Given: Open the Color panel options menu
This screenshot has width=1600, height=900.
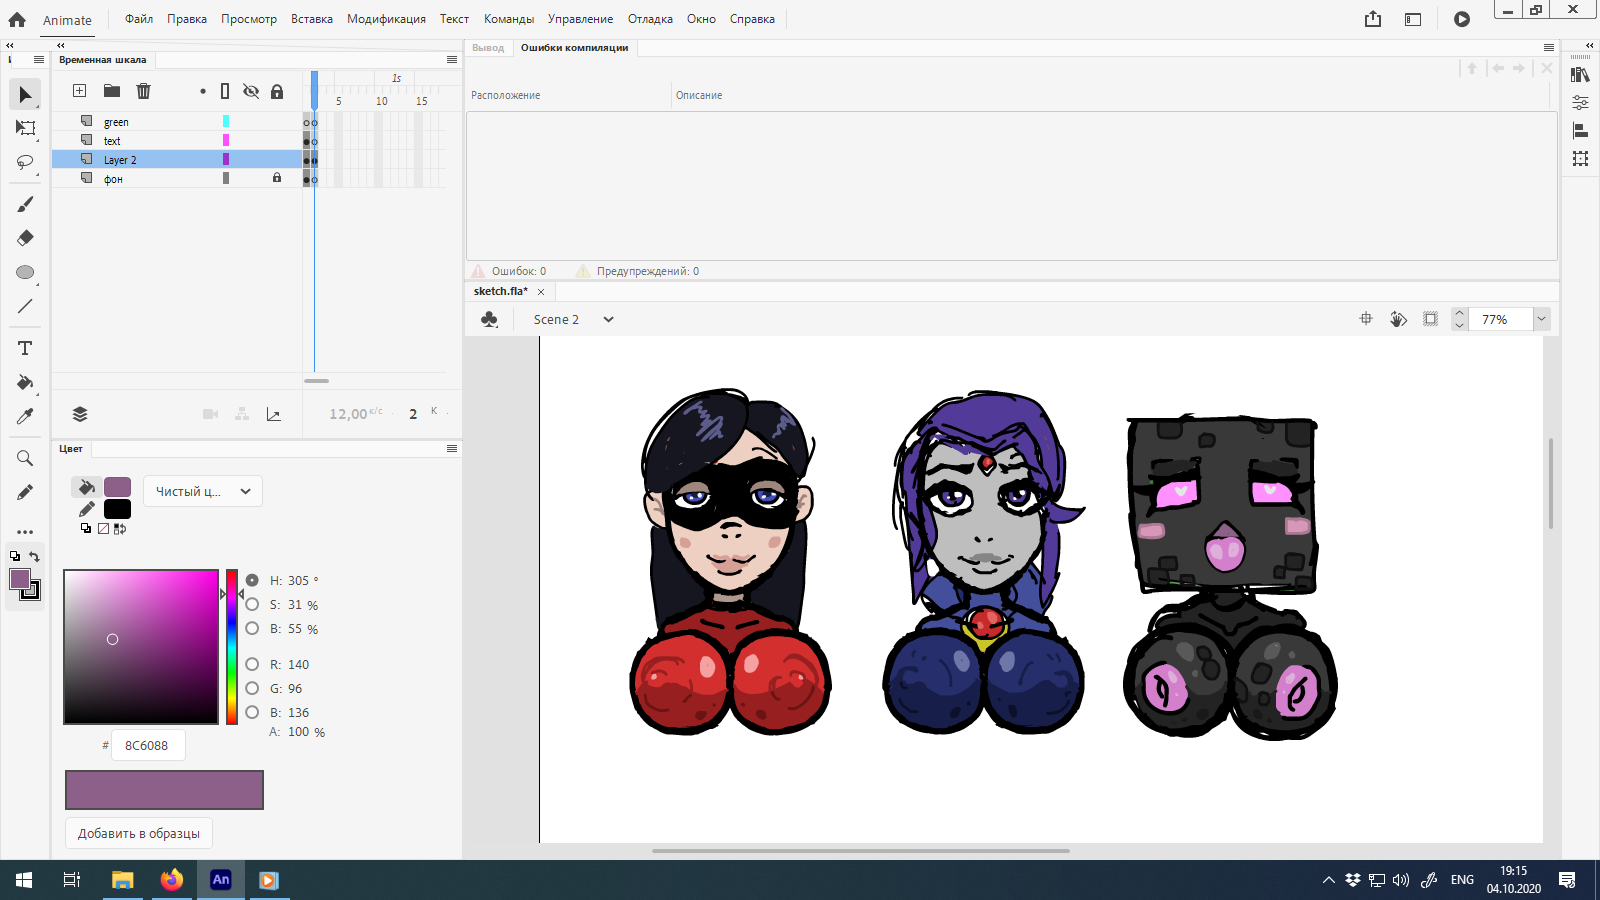Looking at the screenshot, I should click(x=452, y=449).
